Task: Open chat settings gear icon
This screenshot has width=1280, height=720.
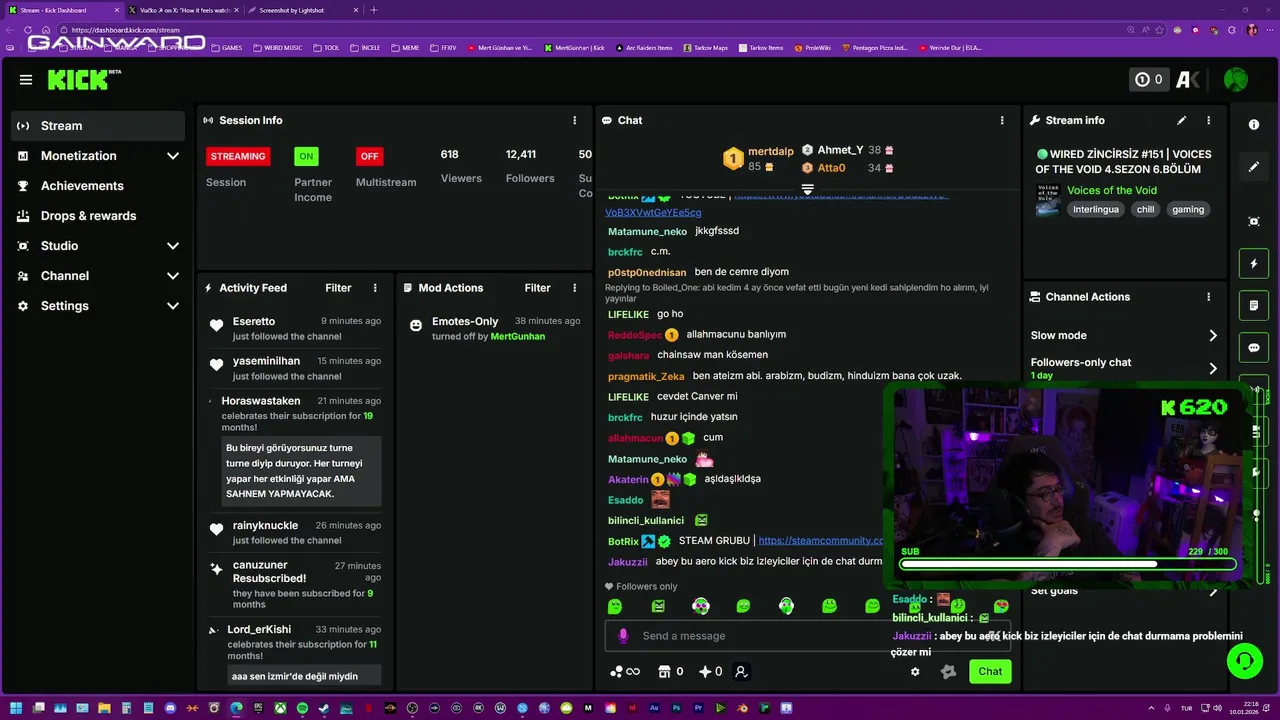Action: [x=915, y=672]
